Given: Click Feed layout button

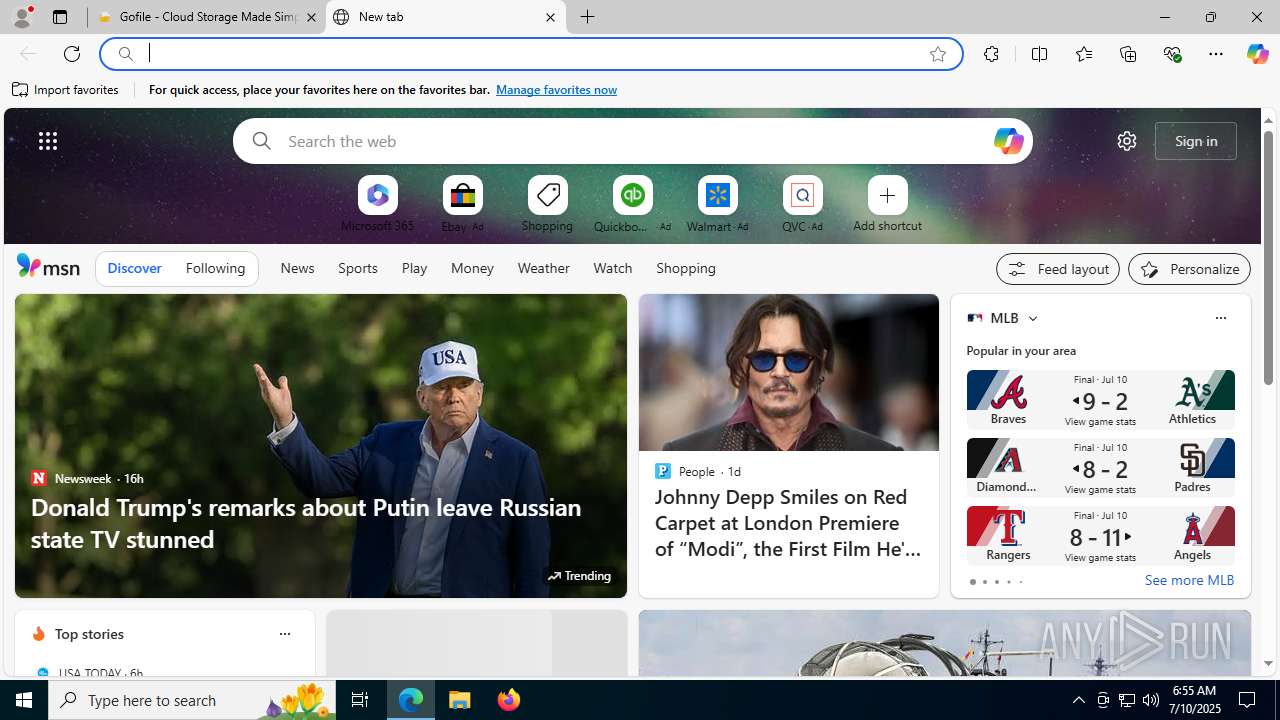Looking at the screenshot, I should 1058,269.
